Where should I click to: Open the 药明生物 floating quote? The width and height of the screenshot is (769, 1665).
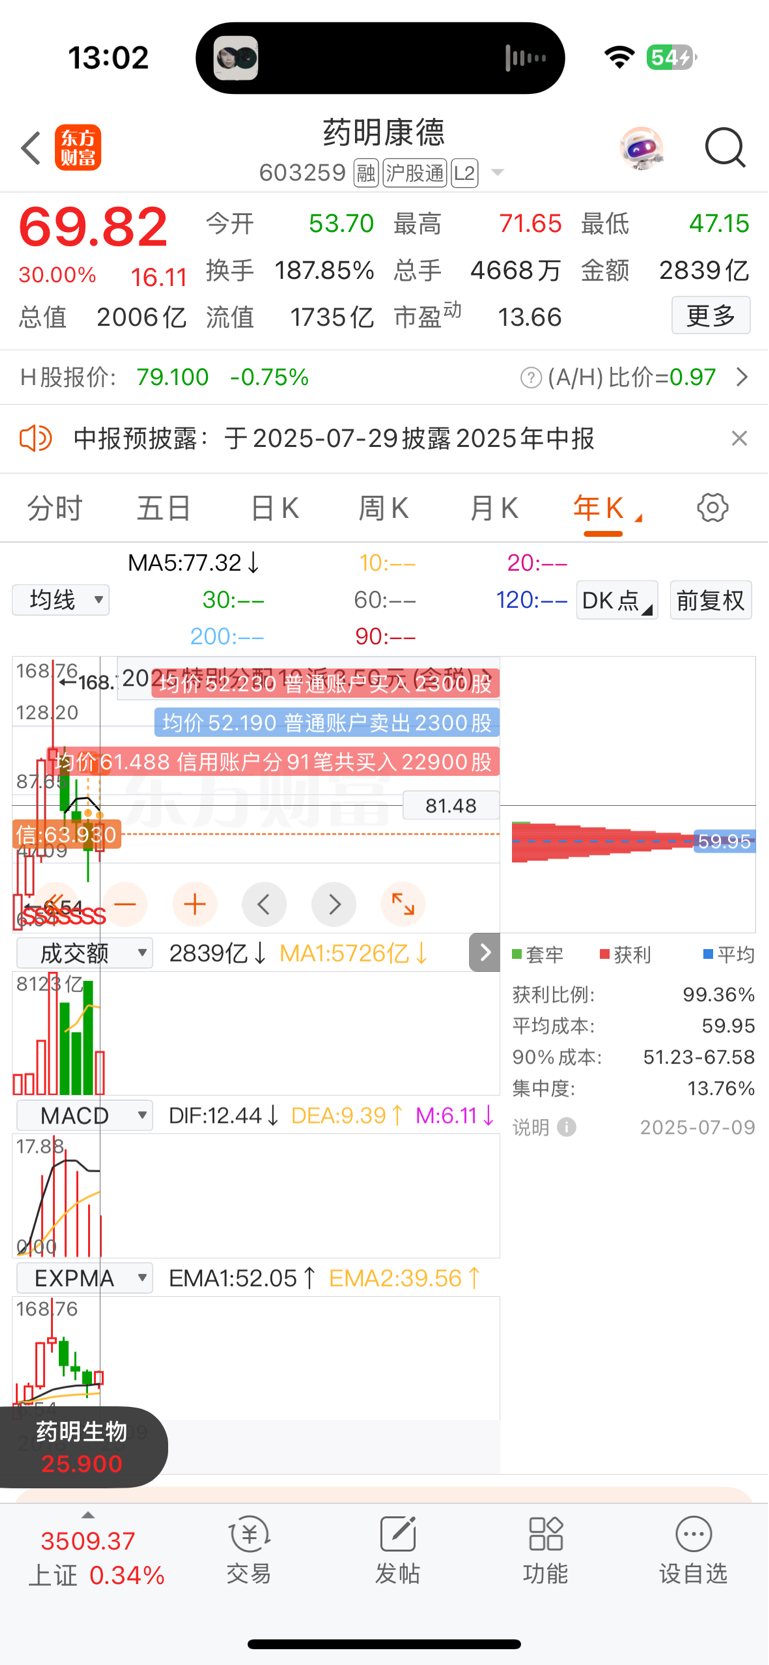tap(82, 1447)
